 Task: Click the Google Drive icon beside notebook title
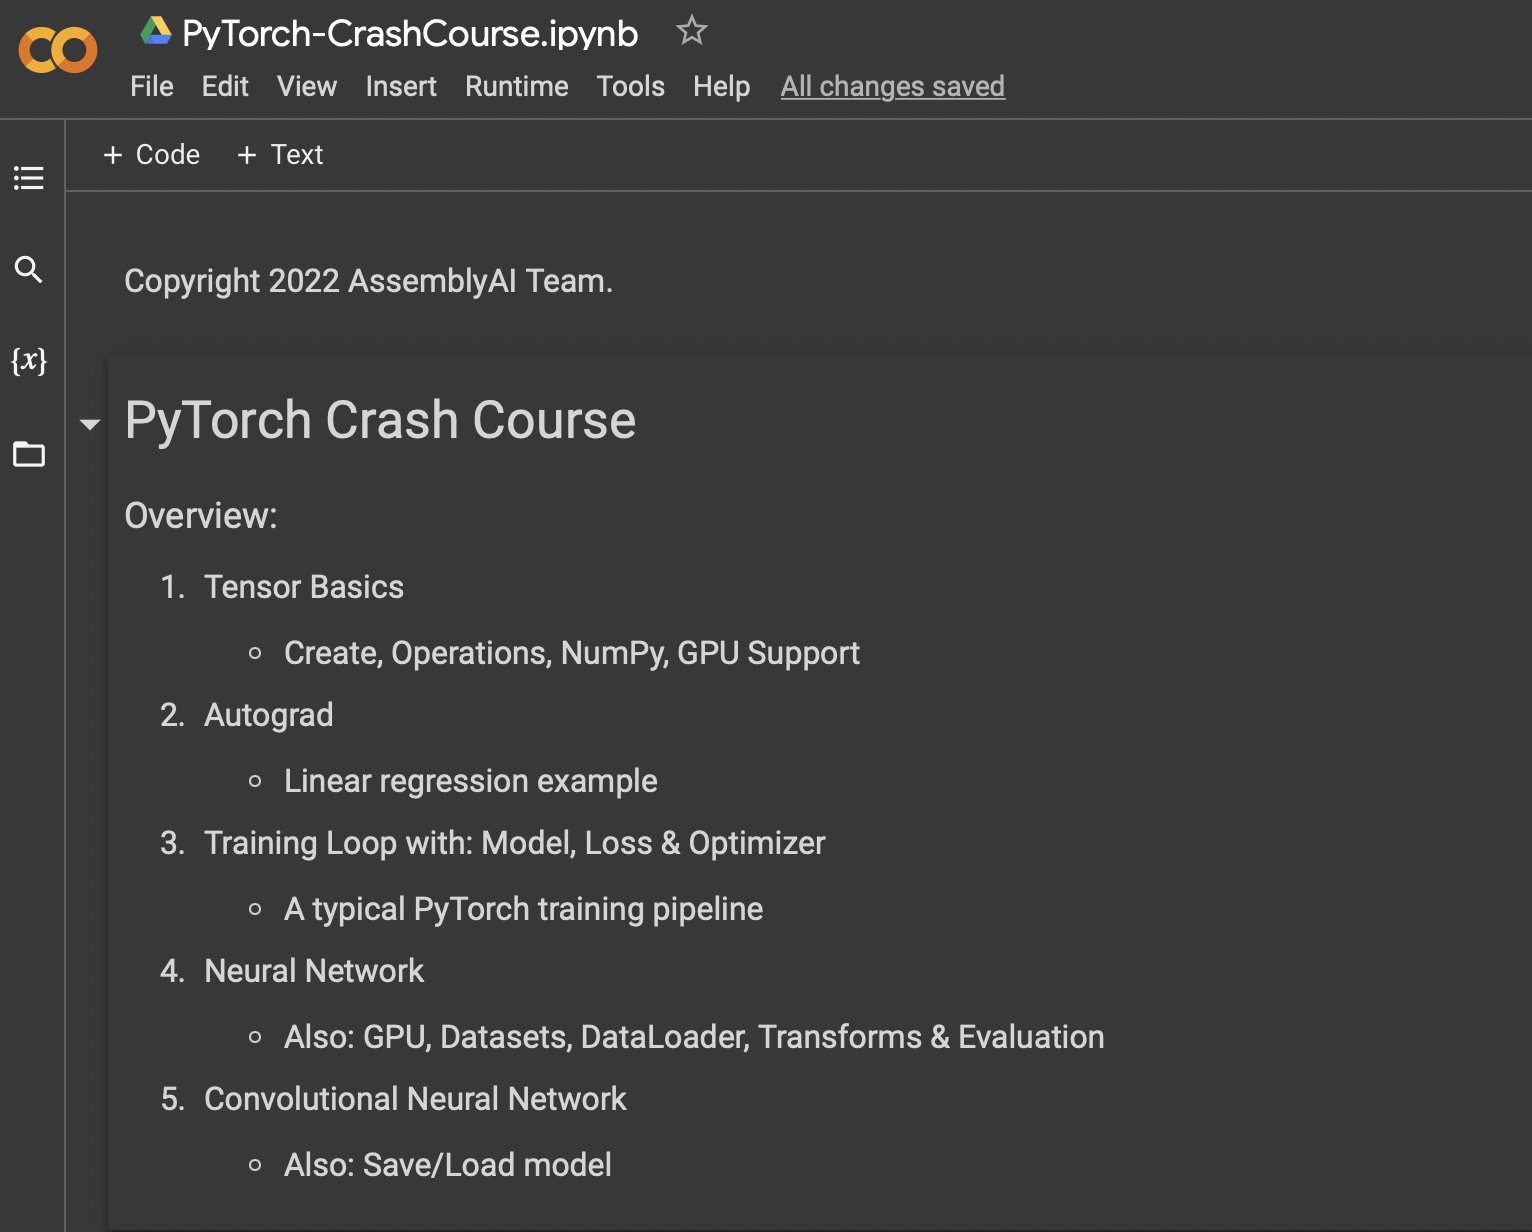pyautogui.click(x=155, y=32)
